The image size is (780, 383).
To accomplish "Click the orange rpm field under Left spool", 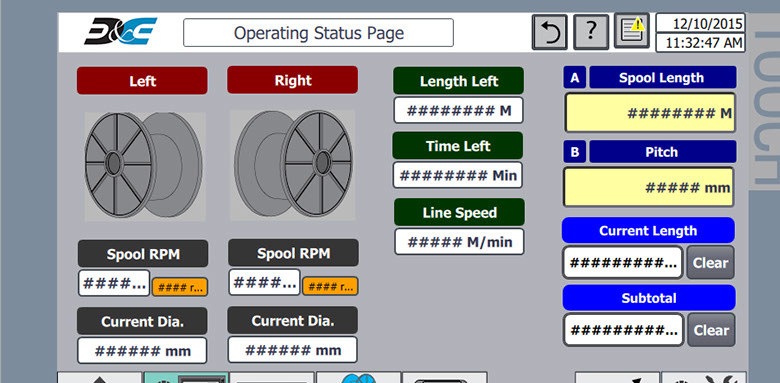I will tap(180, 287).
